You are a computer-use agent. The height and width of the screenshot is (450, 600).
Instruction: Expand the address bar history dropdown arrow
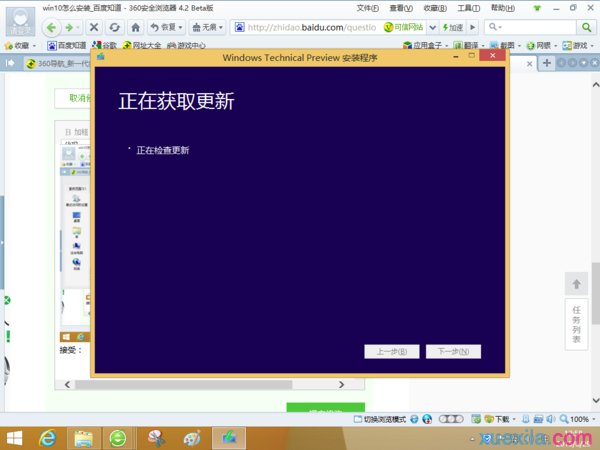point(432,27)
